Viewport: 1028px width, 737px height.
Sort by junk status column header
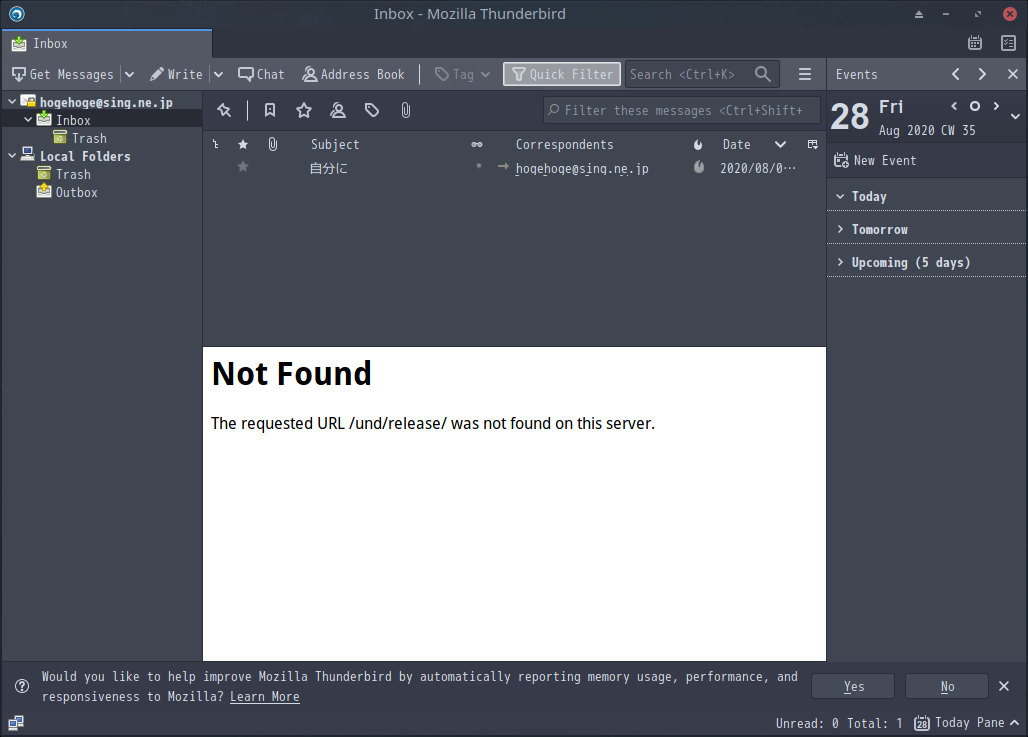pos(698,144)
